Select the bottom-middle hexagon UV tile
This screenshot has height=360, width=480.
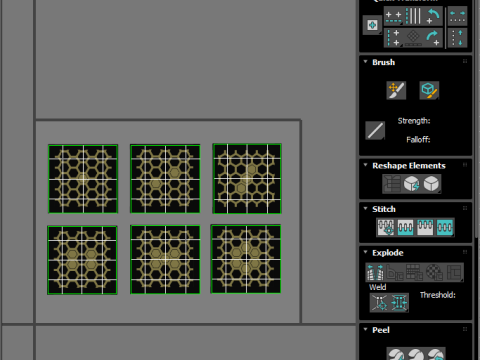(165, 259)
